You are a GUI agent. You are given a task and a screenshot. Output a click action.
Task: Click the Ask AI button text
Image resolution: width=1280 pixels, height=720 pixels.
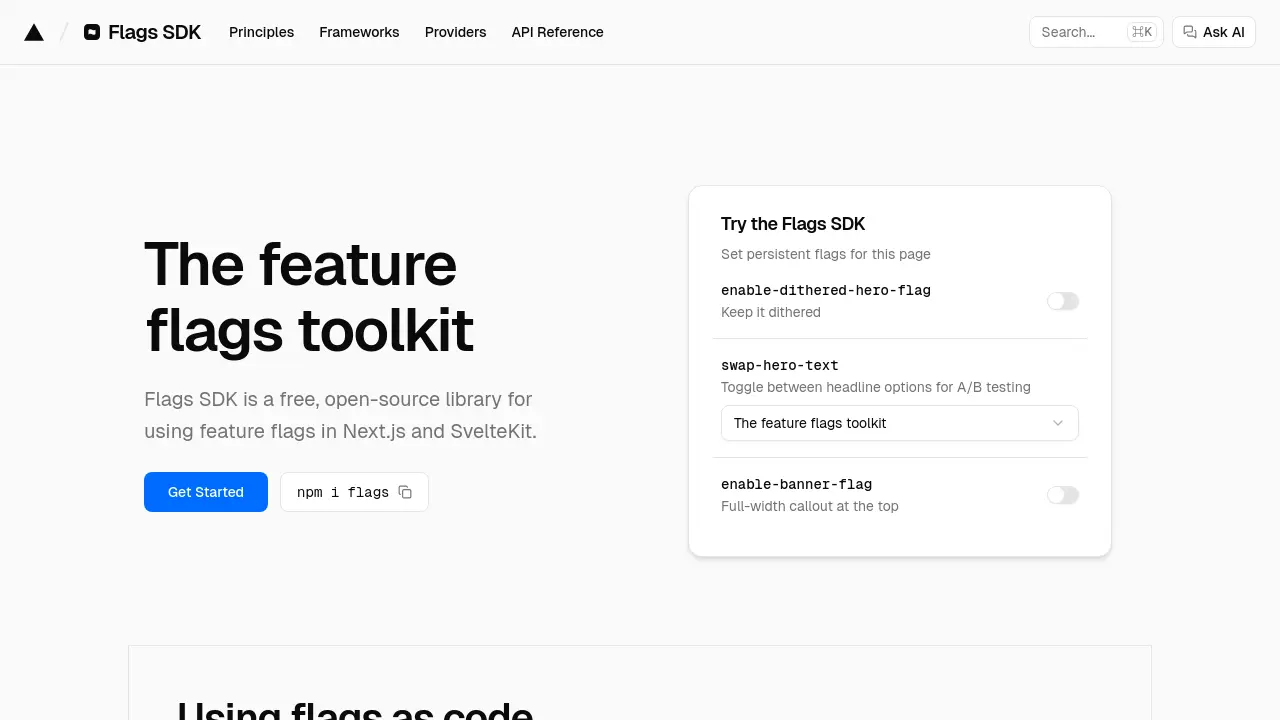pos(1224,32)
